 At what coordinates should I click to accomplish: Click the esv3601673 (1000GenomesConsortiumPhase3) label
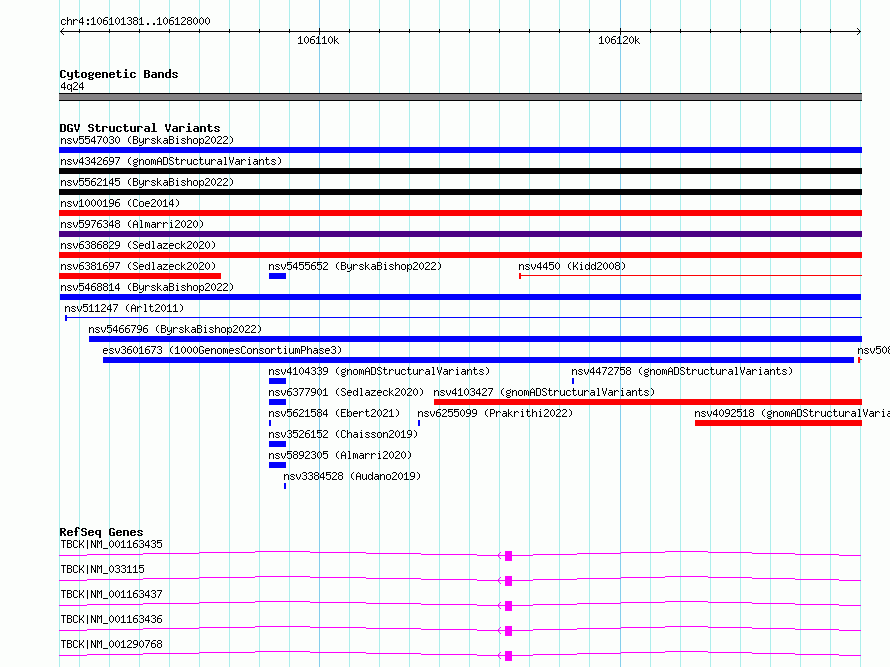tap(222, 350)
